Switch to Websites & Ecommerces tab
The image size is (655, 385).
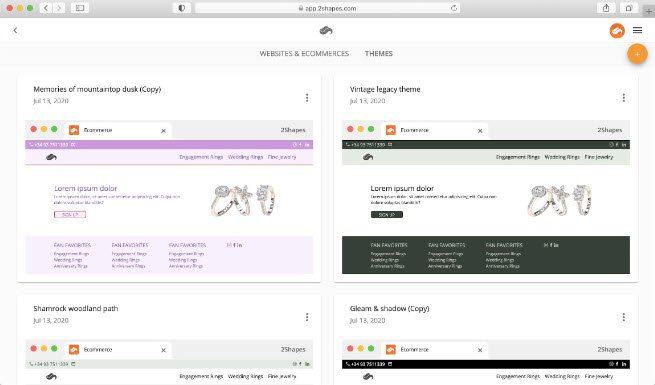304,53
